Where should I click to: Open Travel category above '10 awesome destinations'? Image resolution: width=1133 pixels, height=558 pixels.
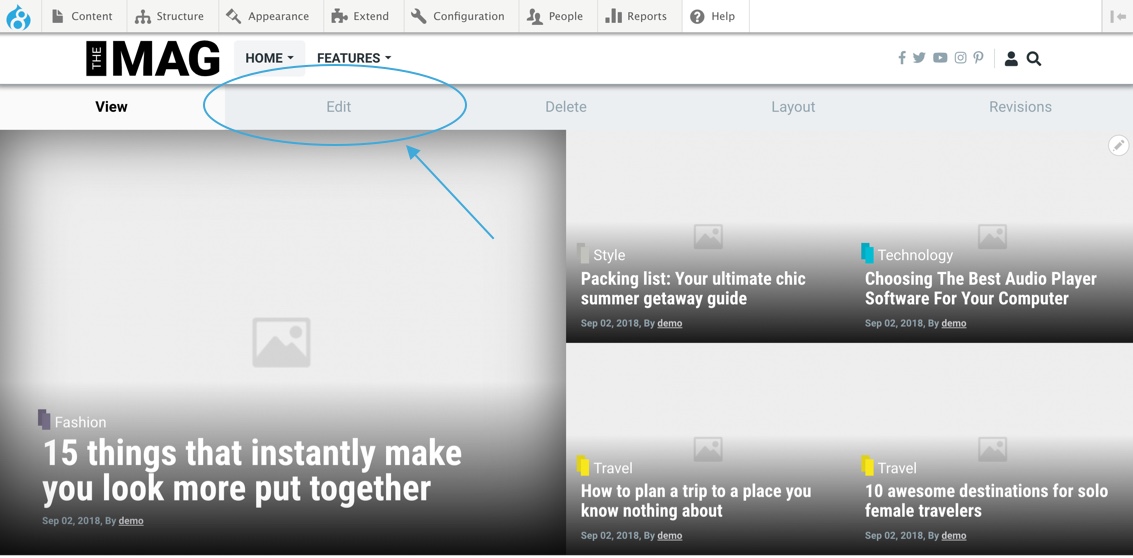(897, 468)
